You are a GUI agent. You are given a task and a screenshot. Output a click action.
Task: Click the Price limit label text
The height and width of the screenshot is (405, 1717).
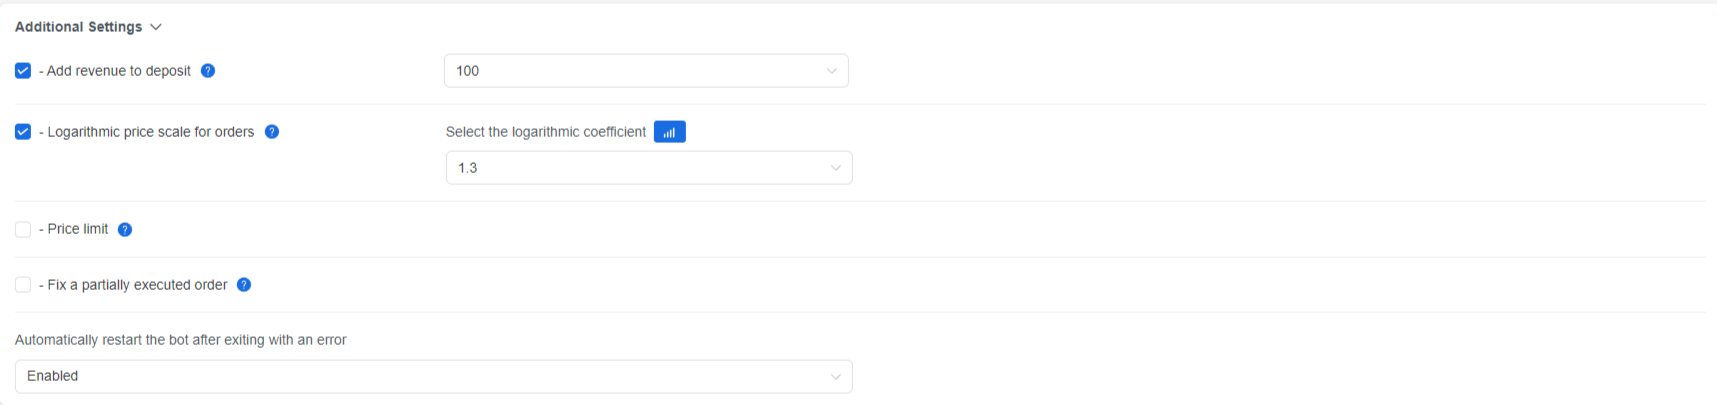point(74,229)
